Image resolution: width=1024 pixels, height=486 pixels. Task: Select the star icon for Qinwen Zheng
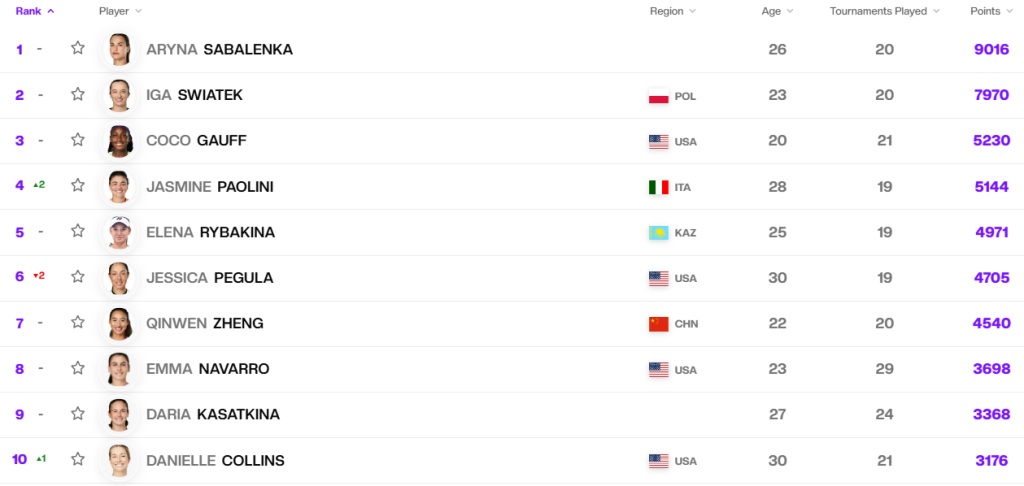[x=78, y=322]
